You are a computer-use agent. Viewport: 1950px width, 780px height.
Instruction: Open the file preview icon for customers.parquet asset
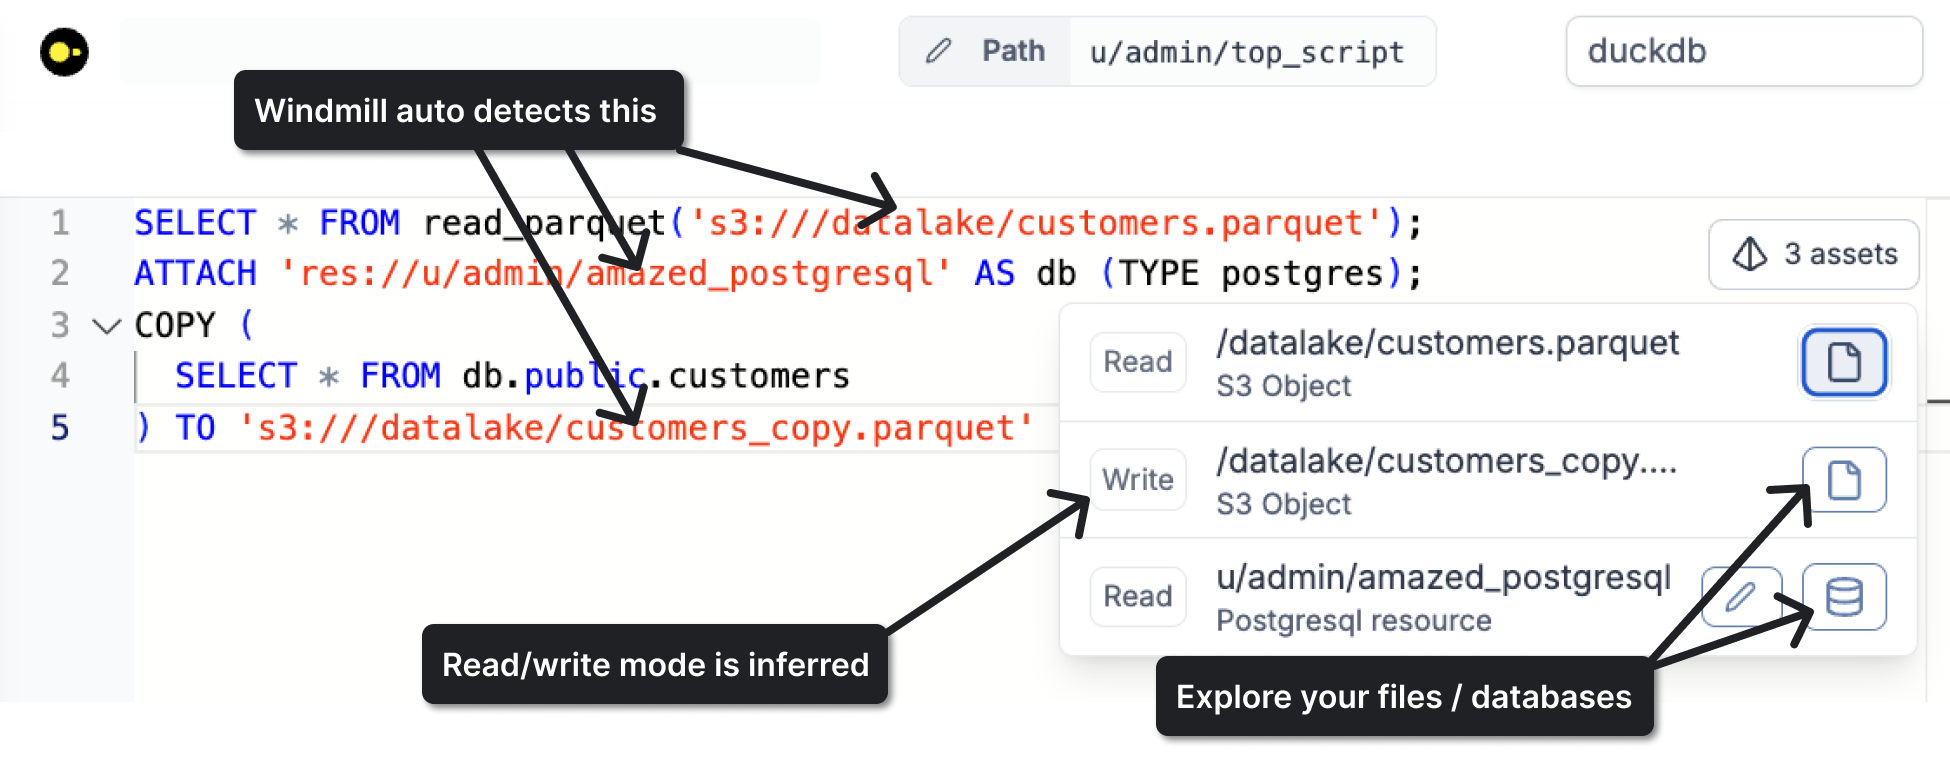click(x=1843, y=363)
